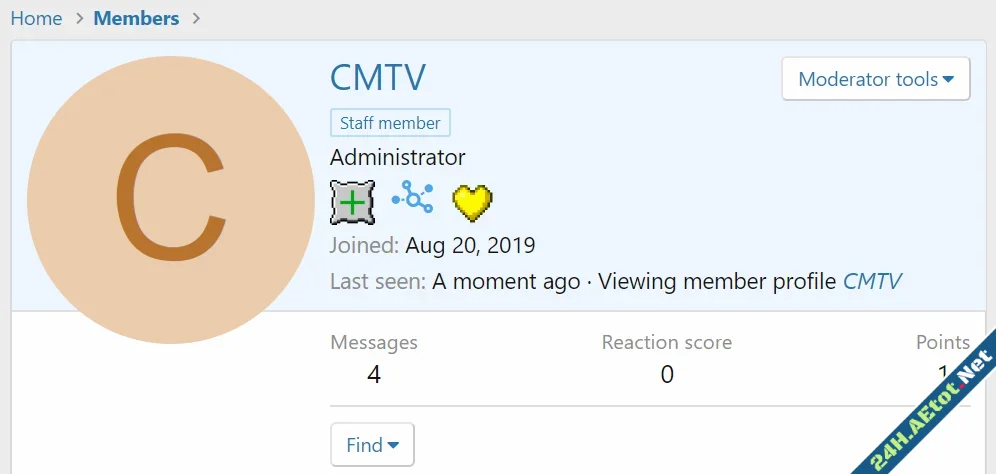
Task: Click the blue connected-nodes badge icon
Action: point(412,199)
